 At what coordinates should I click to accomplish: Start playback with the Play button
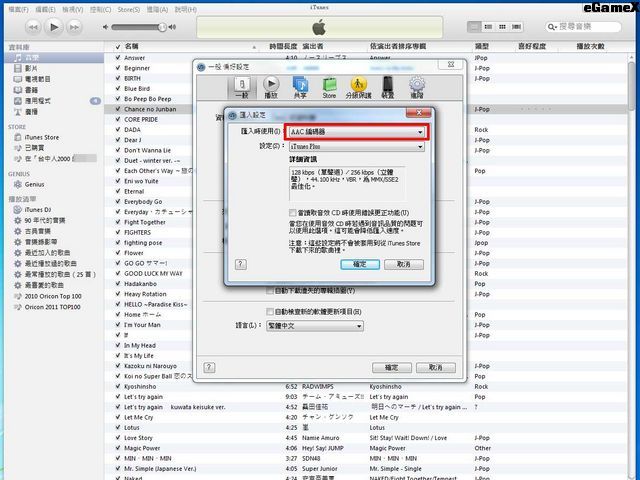(x=54, y=27)
